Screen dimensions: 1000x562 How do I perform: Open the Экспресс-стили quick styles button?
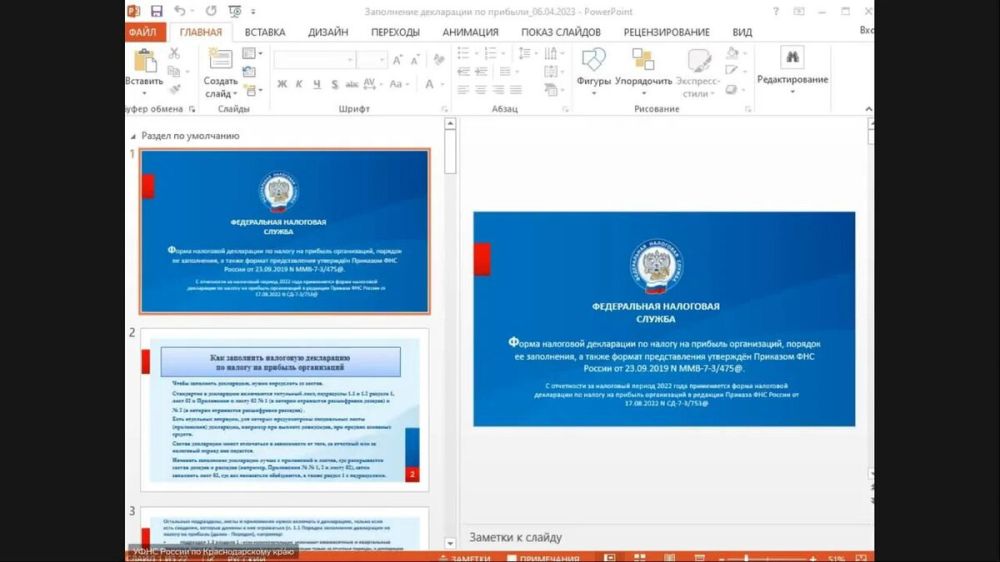click(698, 71)
